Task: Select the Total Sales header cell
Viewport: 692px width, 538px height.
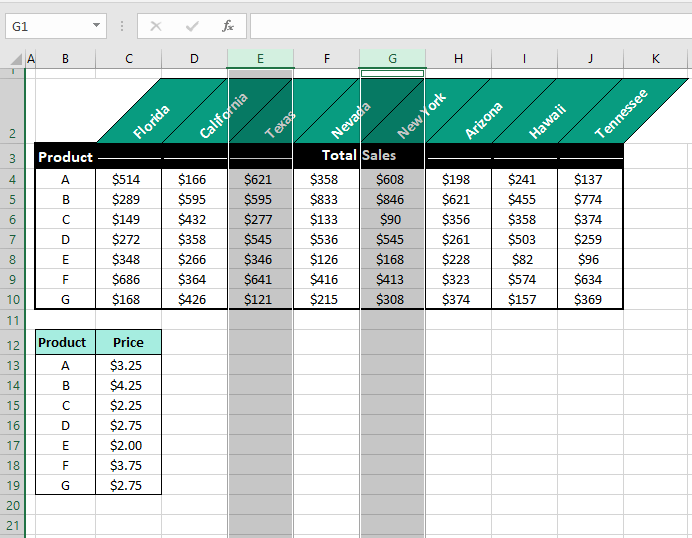Action: click(x=358, y=156)
